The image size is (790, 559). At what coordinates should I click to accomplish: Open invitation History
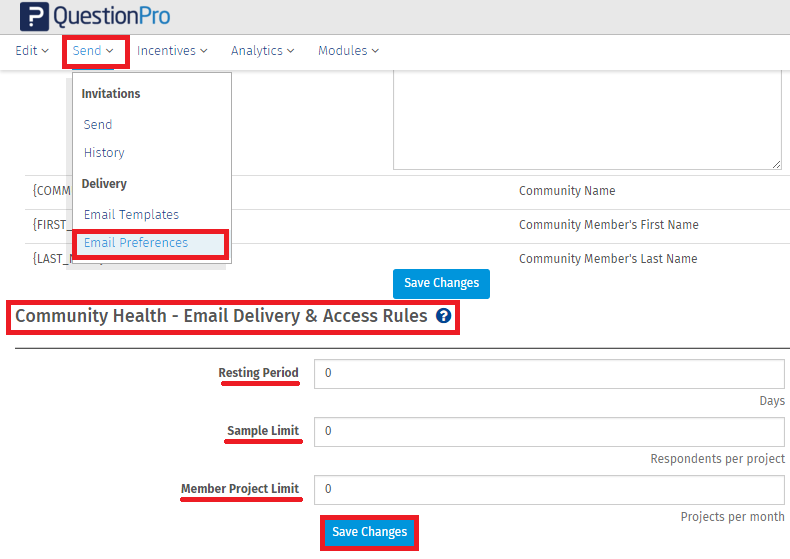(x=104, y=153)
